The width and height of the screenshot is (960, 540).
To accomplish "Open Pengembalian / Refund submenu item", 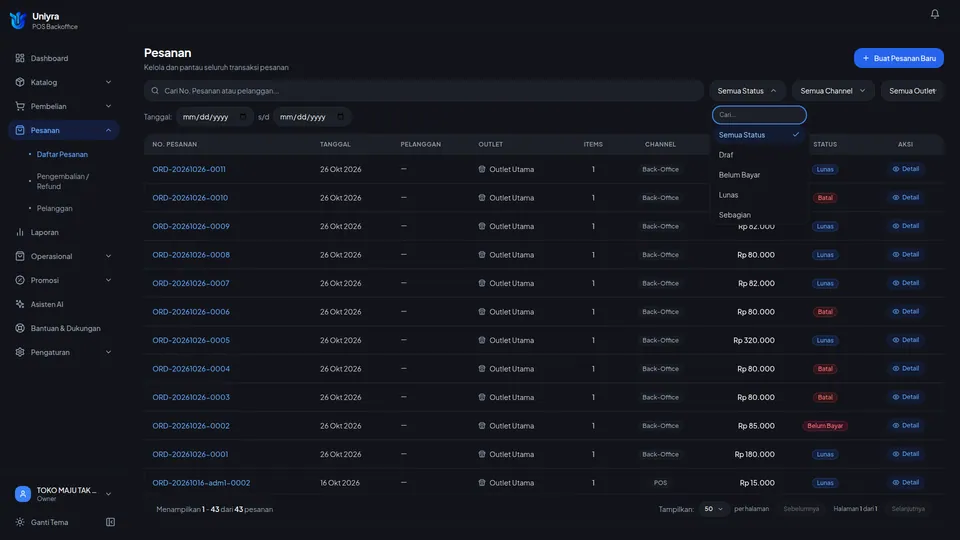I will (62, 181).
